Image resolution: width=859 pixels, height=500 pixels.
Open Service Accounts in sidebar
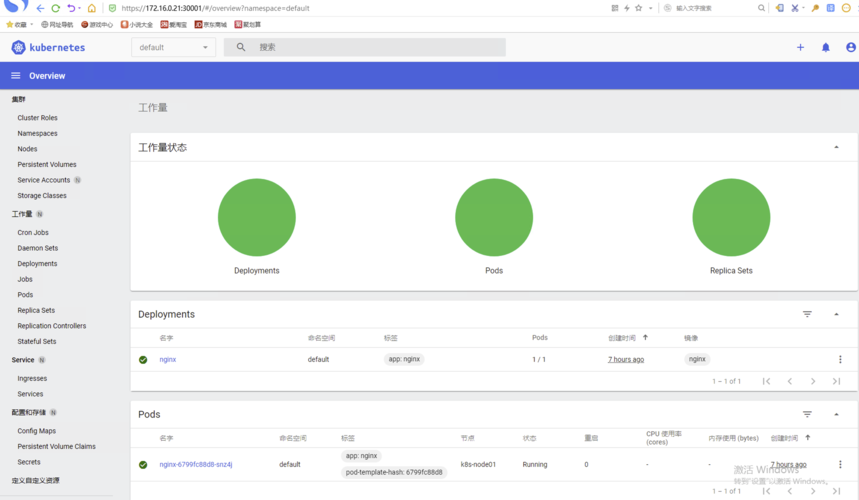coord(43,180)
